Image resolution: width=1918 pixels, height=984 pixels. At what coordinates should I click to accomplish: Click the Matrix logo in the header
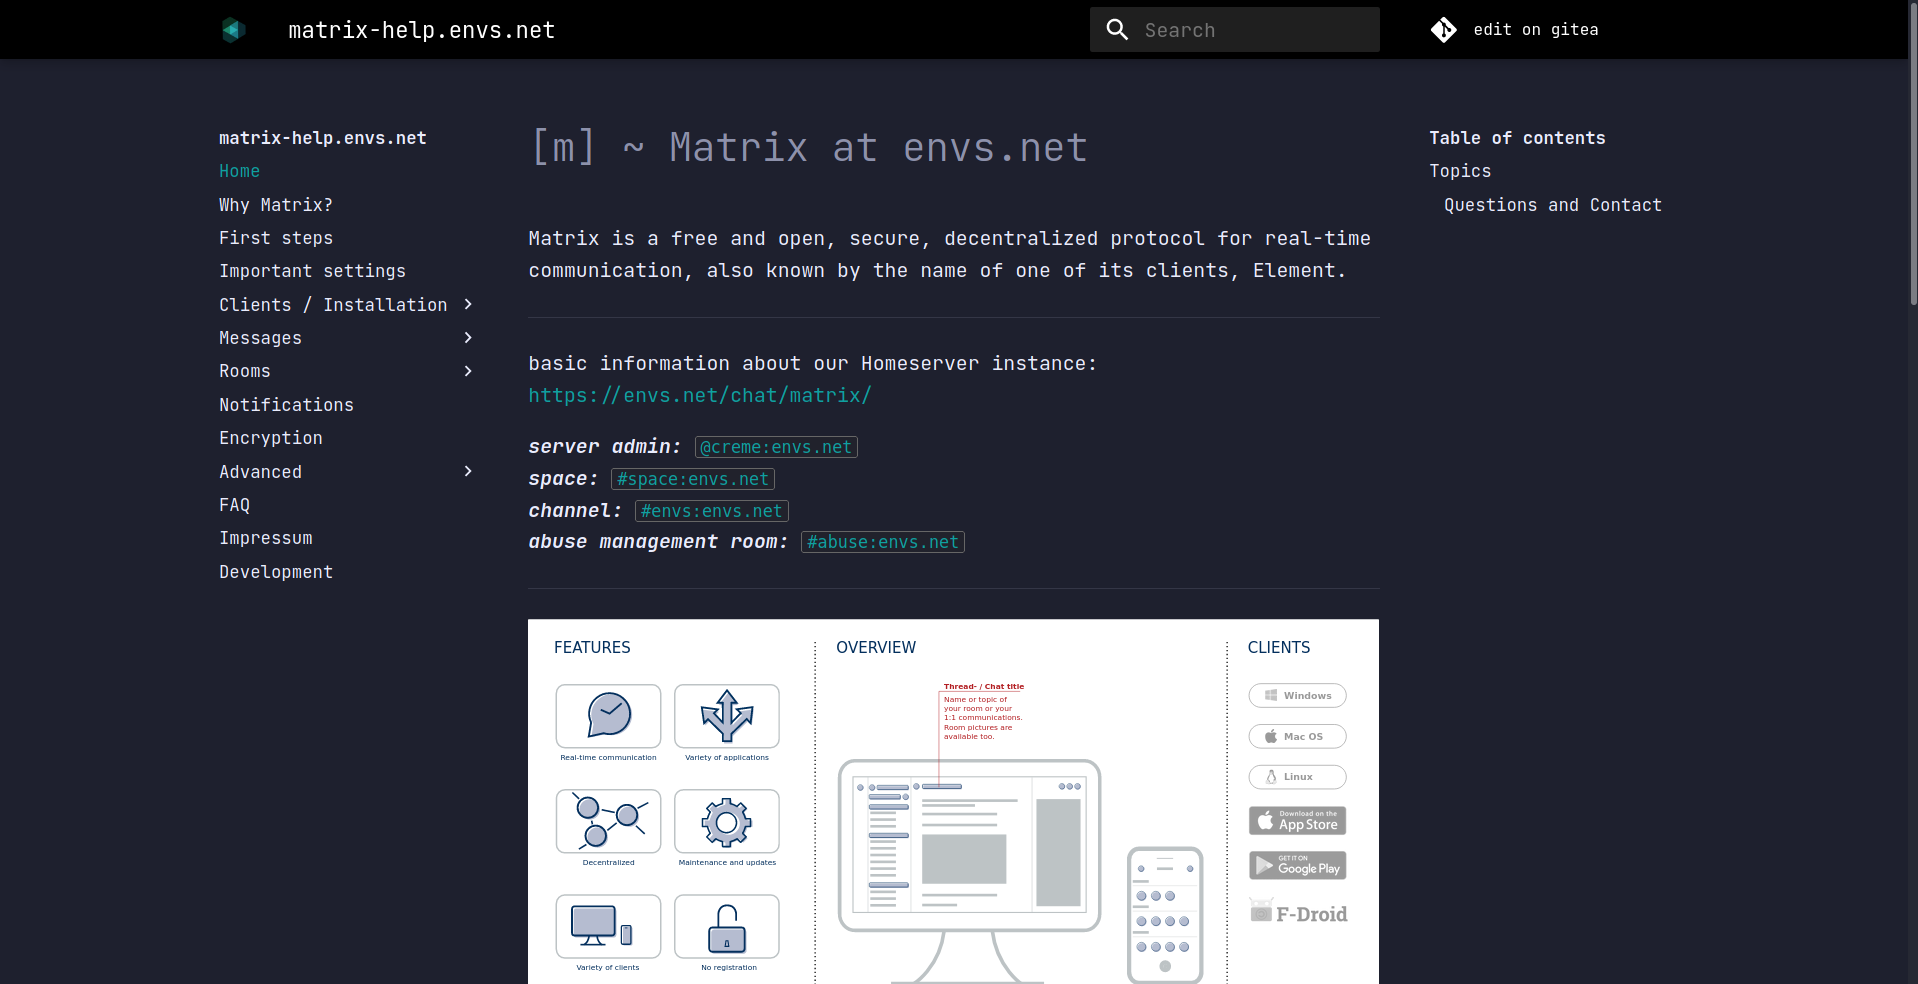[232, 29]
